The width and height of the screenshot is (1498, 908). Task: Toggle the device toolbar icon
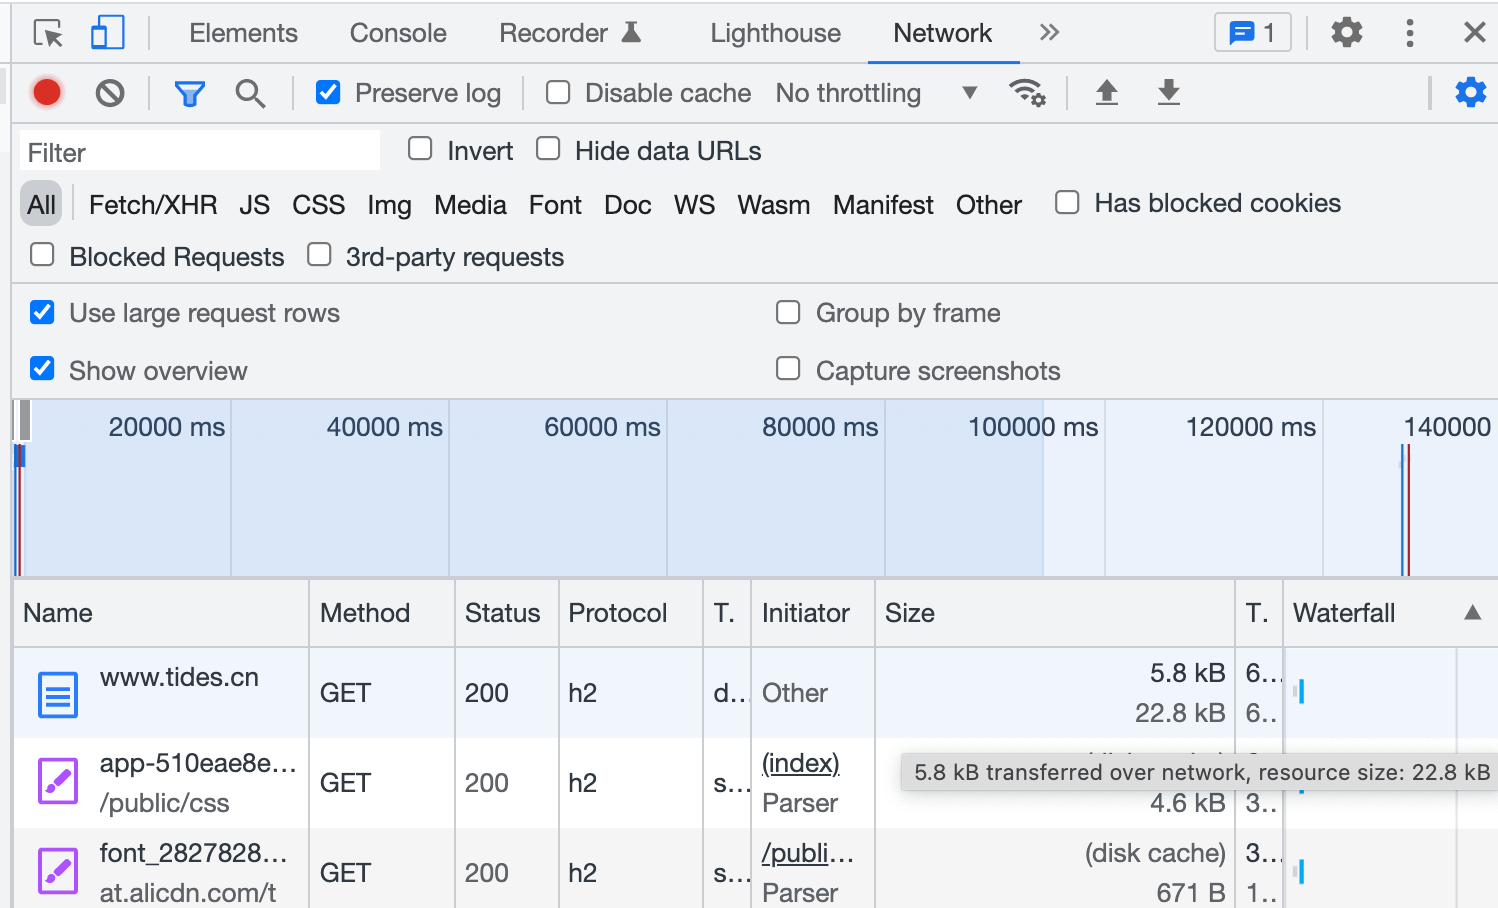(x=107, y=33)
